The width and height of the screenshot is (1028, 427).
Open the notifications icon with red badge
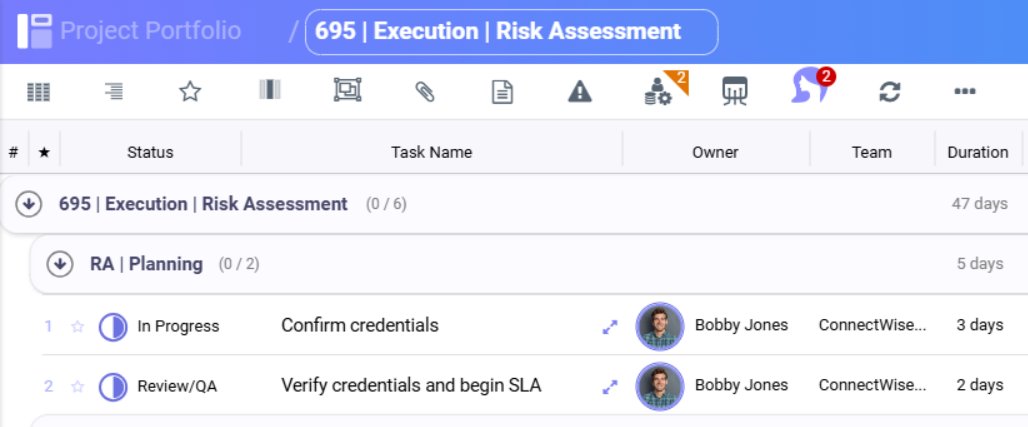coord(810,89)
